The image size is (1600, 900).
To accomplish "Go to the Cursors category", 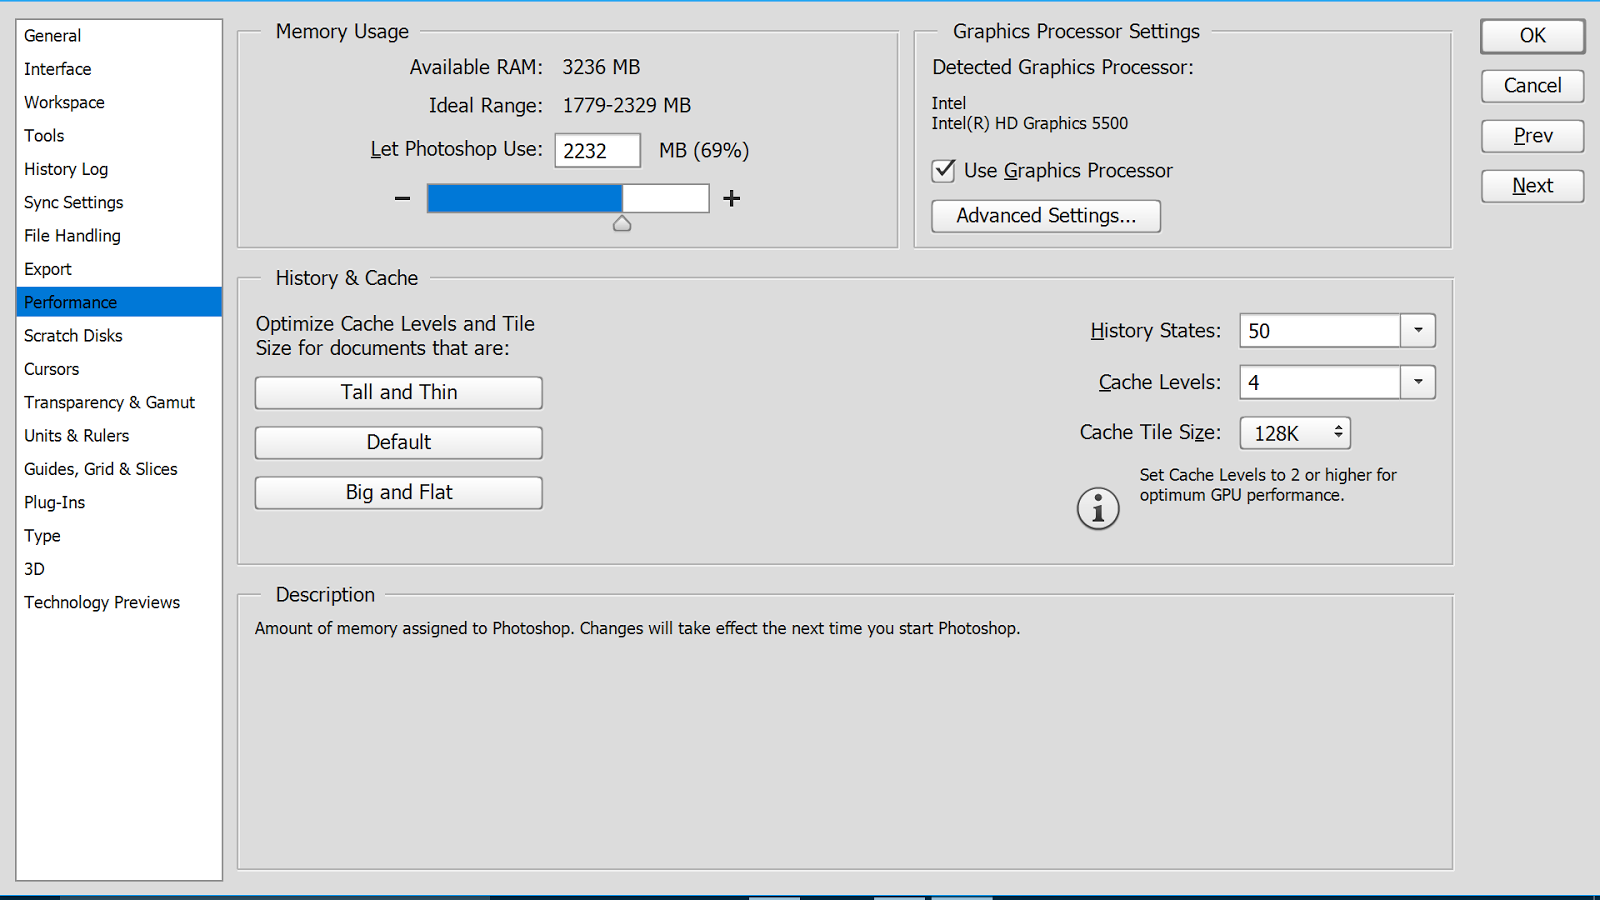I will click(119, 369).
